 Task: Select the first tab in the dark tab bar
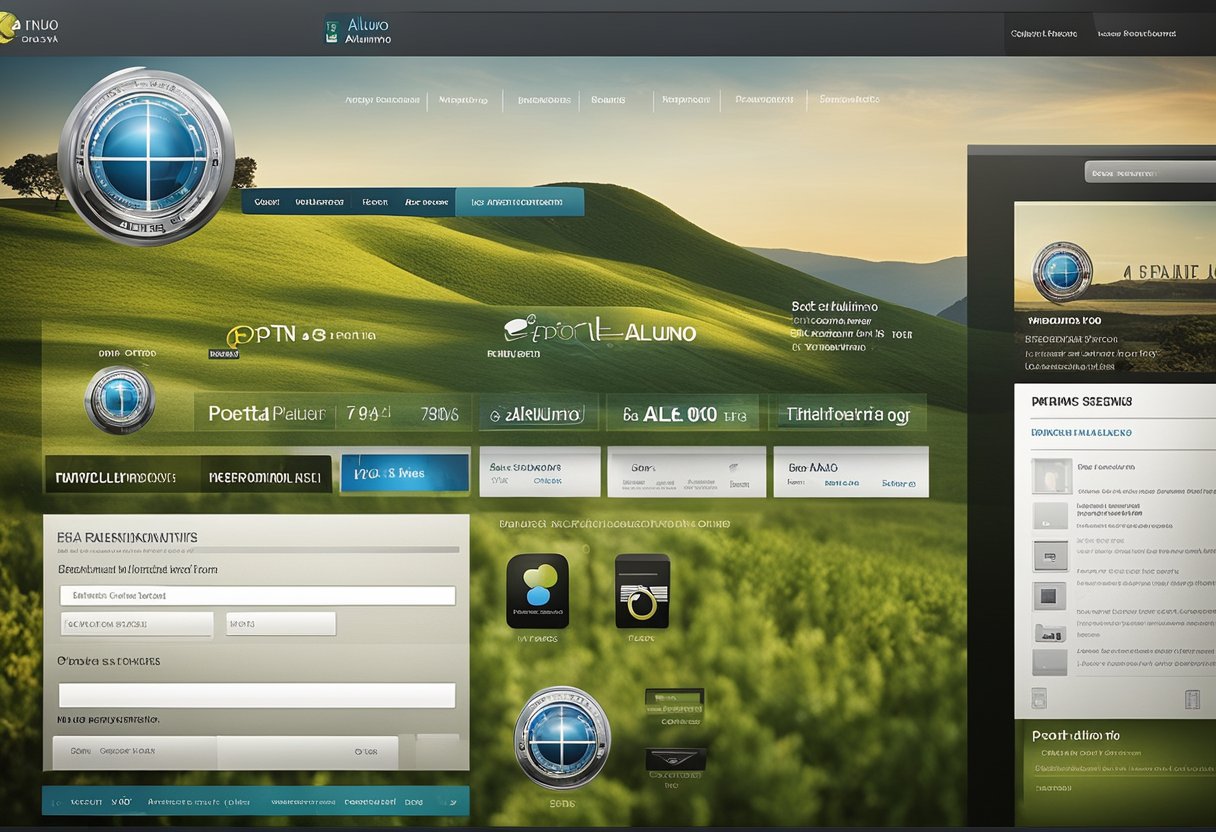[x=267, y=202]
